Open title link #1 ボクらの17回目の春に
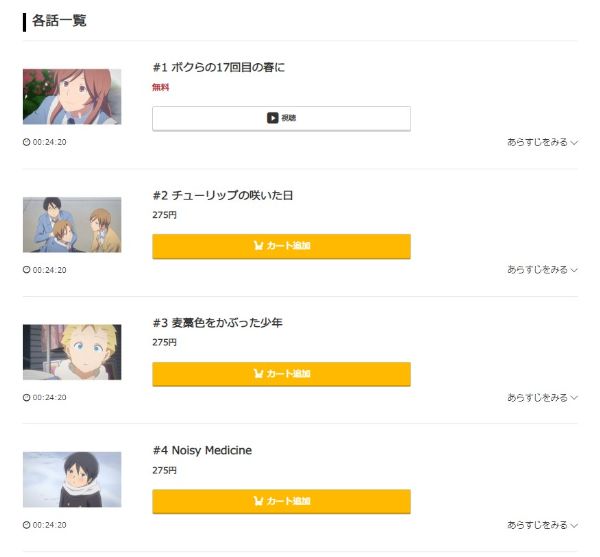Viewport: 600px width, 557px height. [219, 67]
